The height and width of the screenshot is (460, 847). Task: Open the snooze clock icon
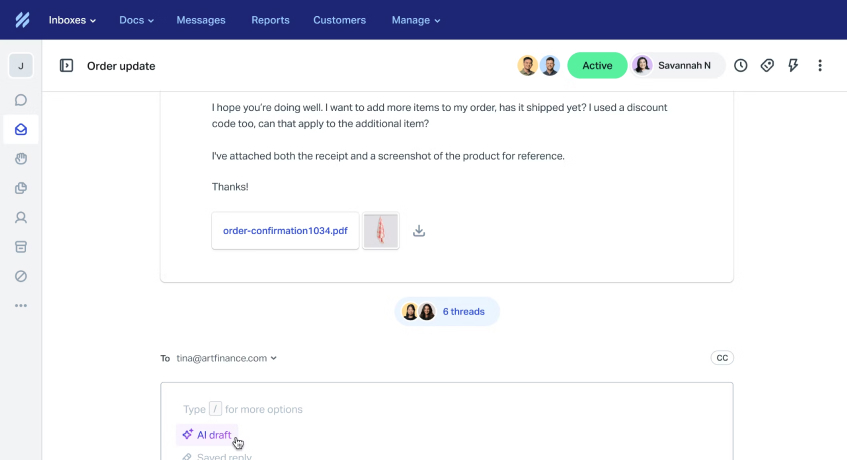(x=741, y=66)
